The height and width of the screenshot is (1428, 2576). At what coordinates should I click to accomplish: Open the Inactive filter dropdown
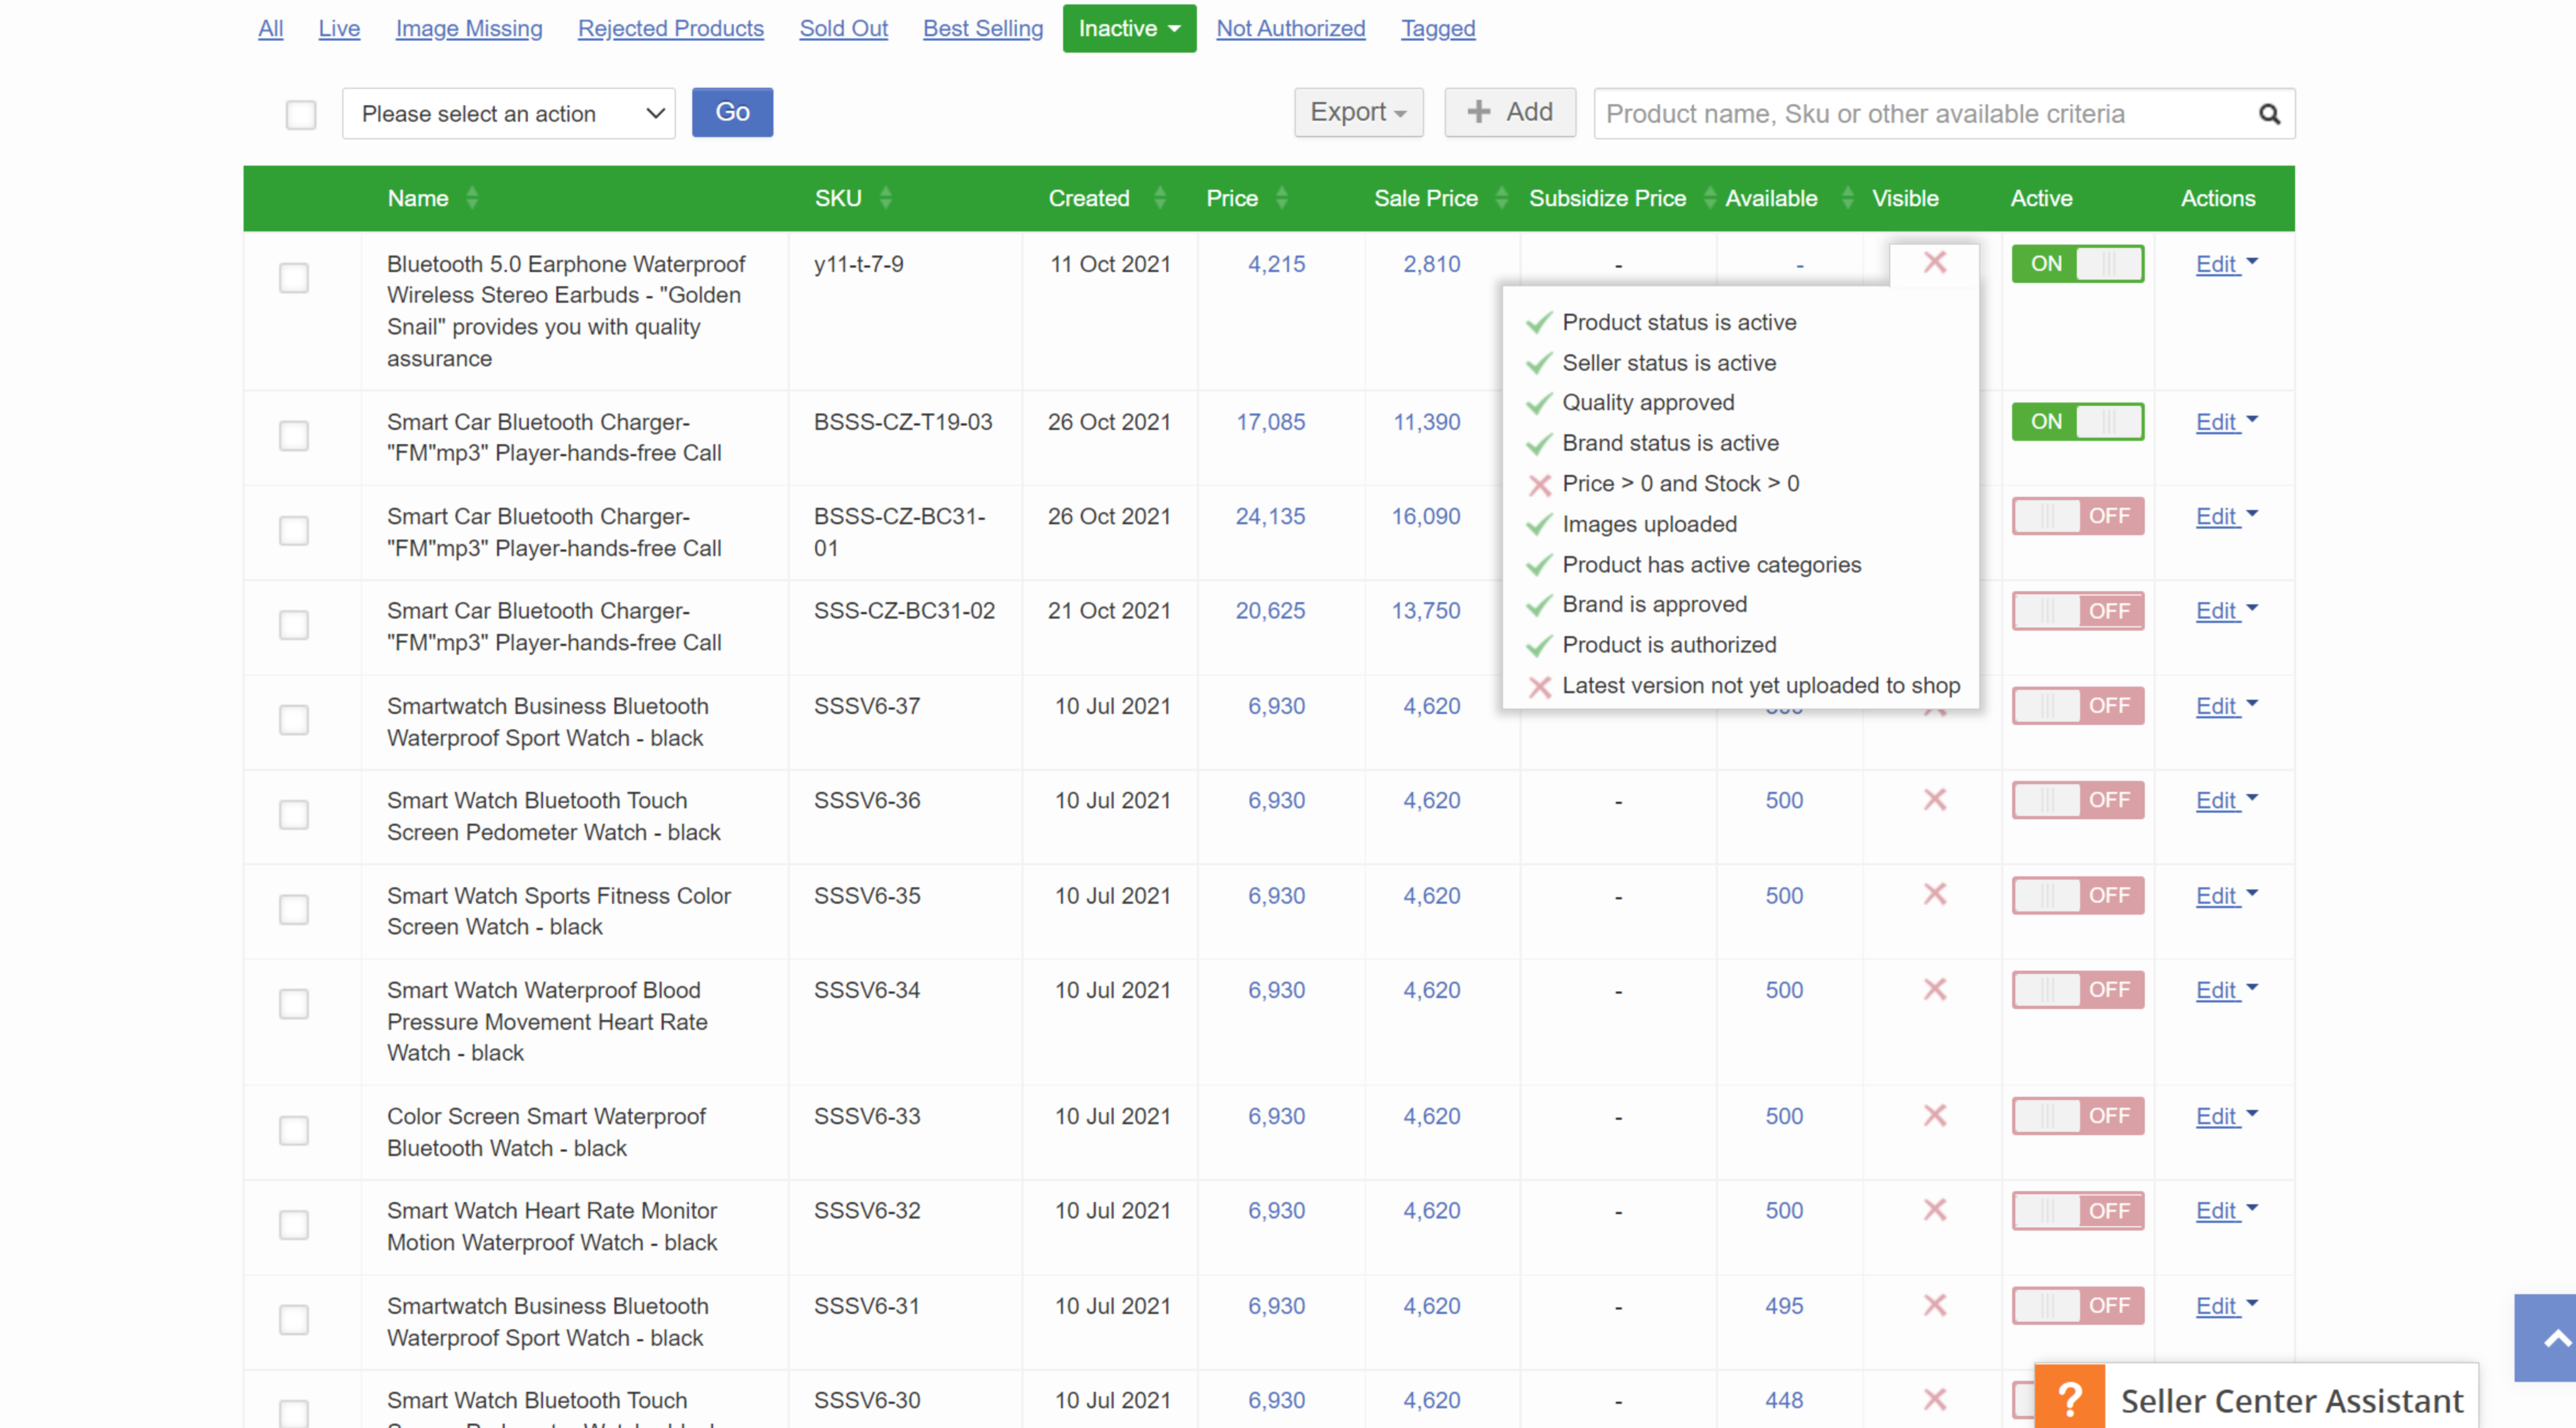(1129, 28)
